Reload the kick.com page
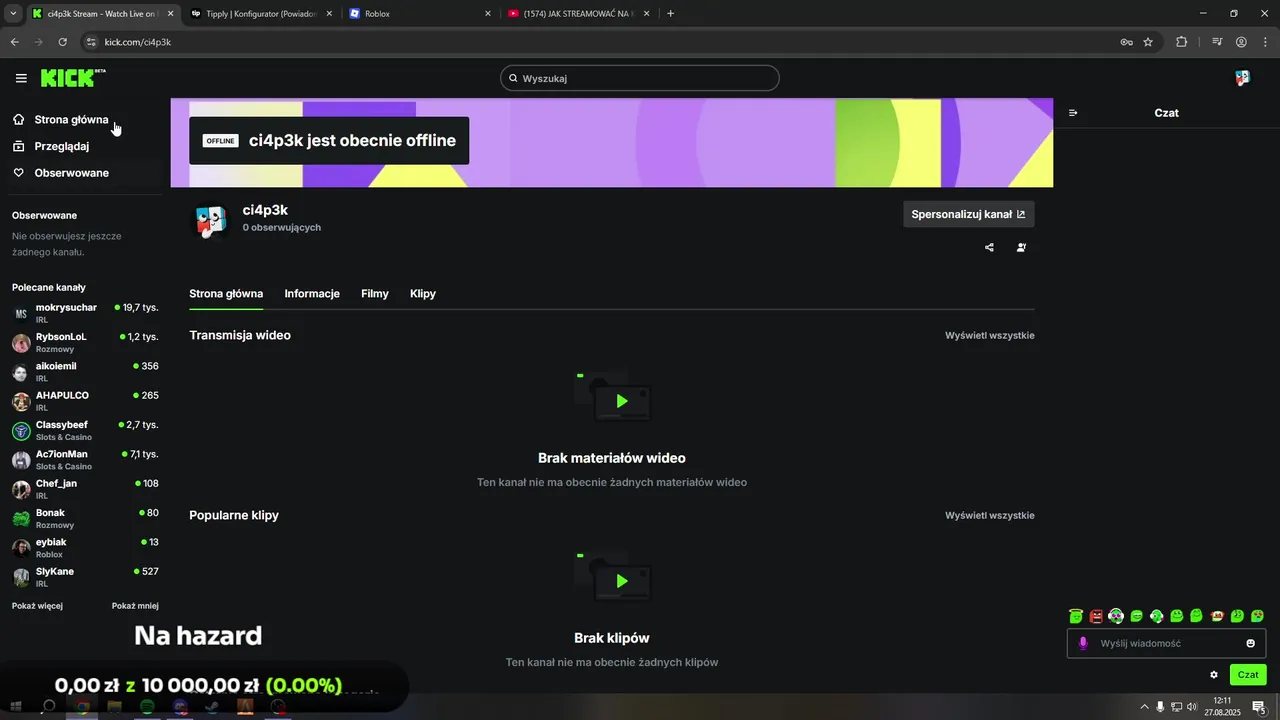The height and width of the screenshot is (720, 1280). (62, 42)
